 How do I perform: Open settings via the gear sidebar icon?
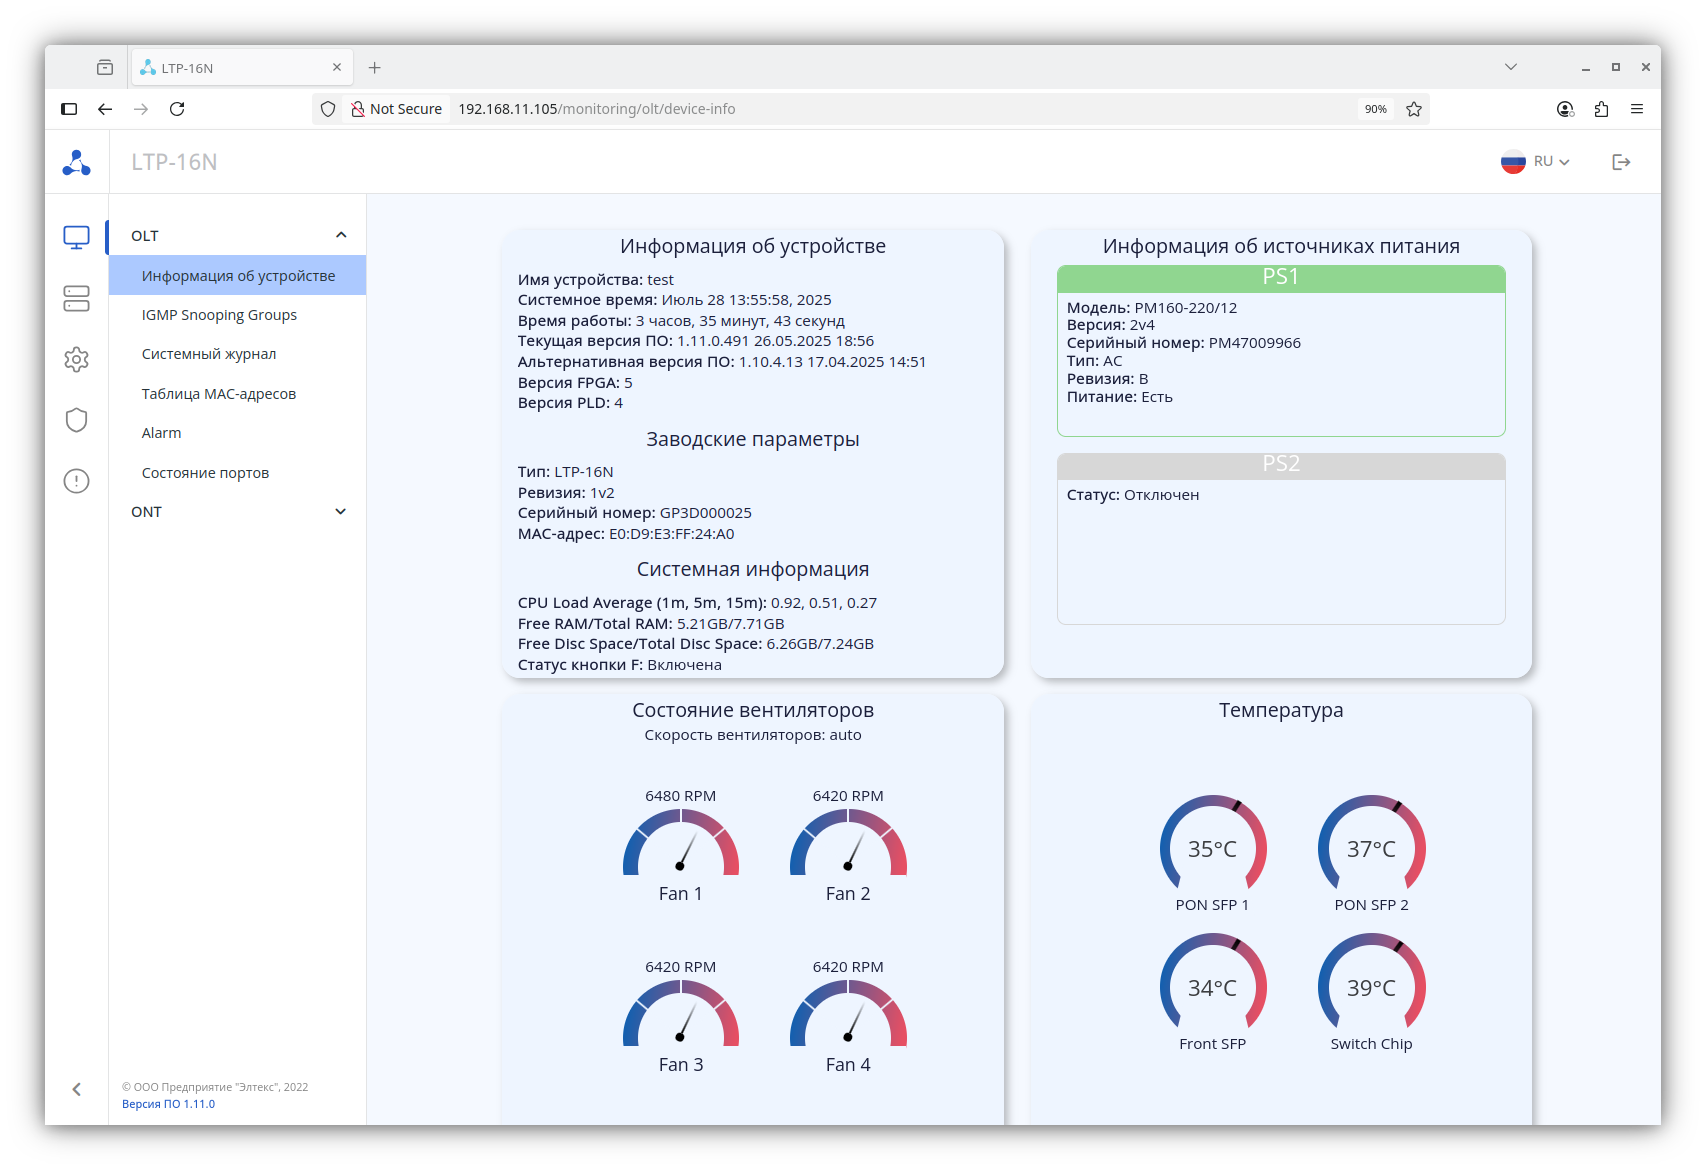[76, 359]
